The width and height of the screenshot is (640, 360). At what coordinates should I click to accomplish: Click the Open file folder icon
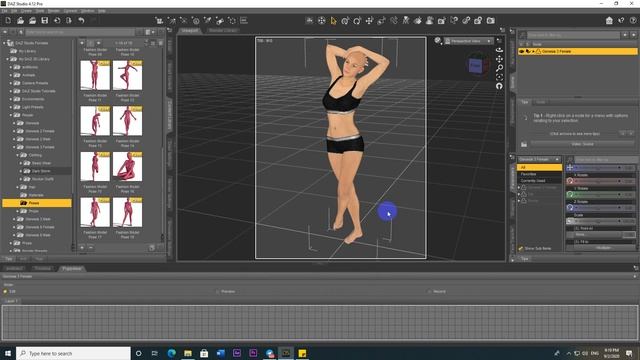(20, 20)
